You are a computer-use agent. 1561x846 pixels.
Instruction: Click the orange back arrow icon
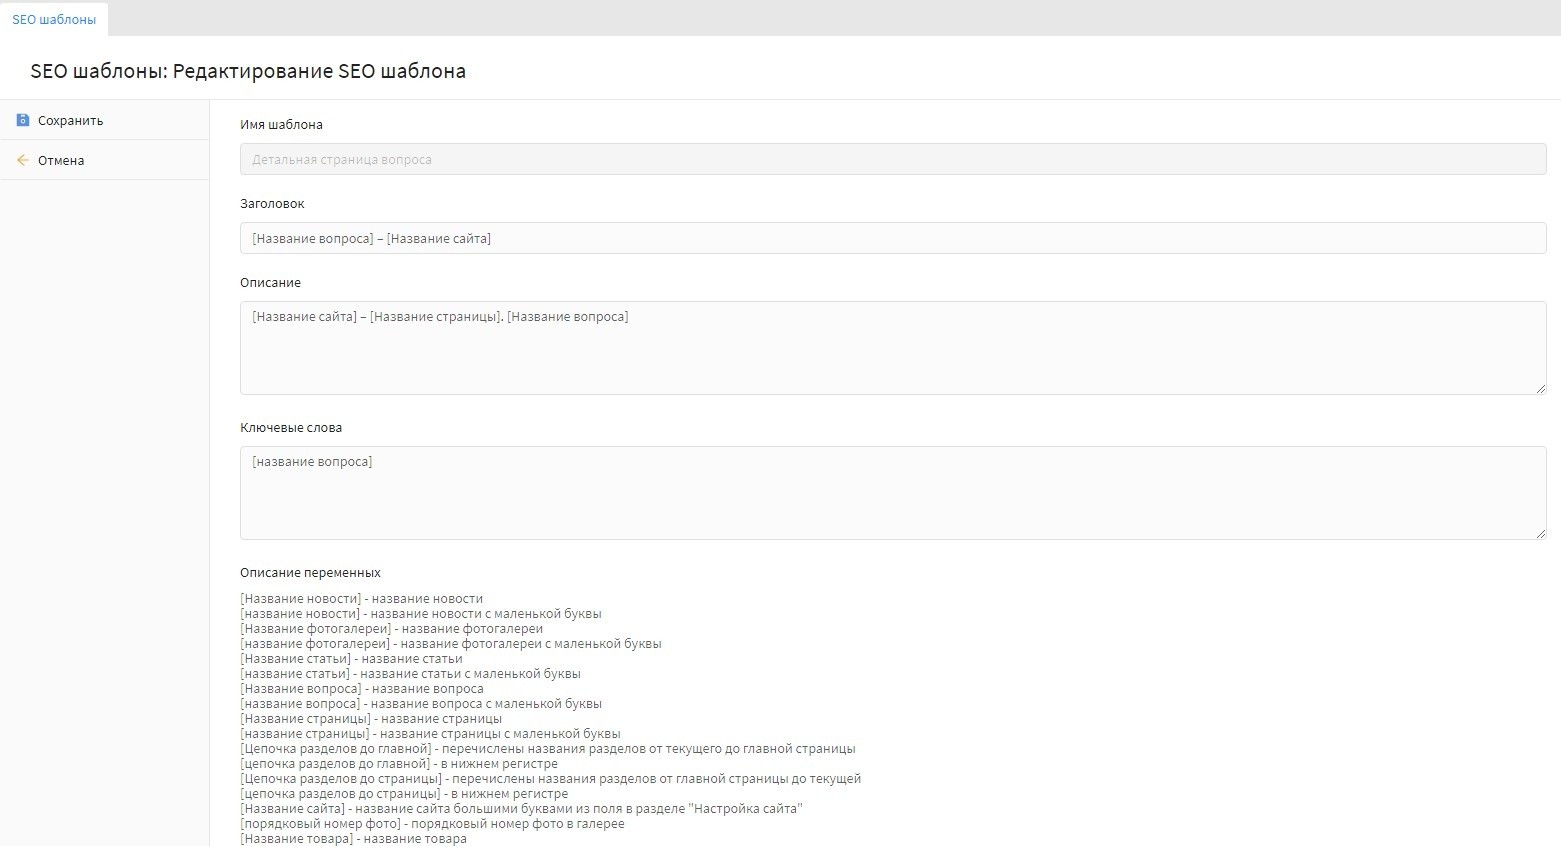point(23,160)
